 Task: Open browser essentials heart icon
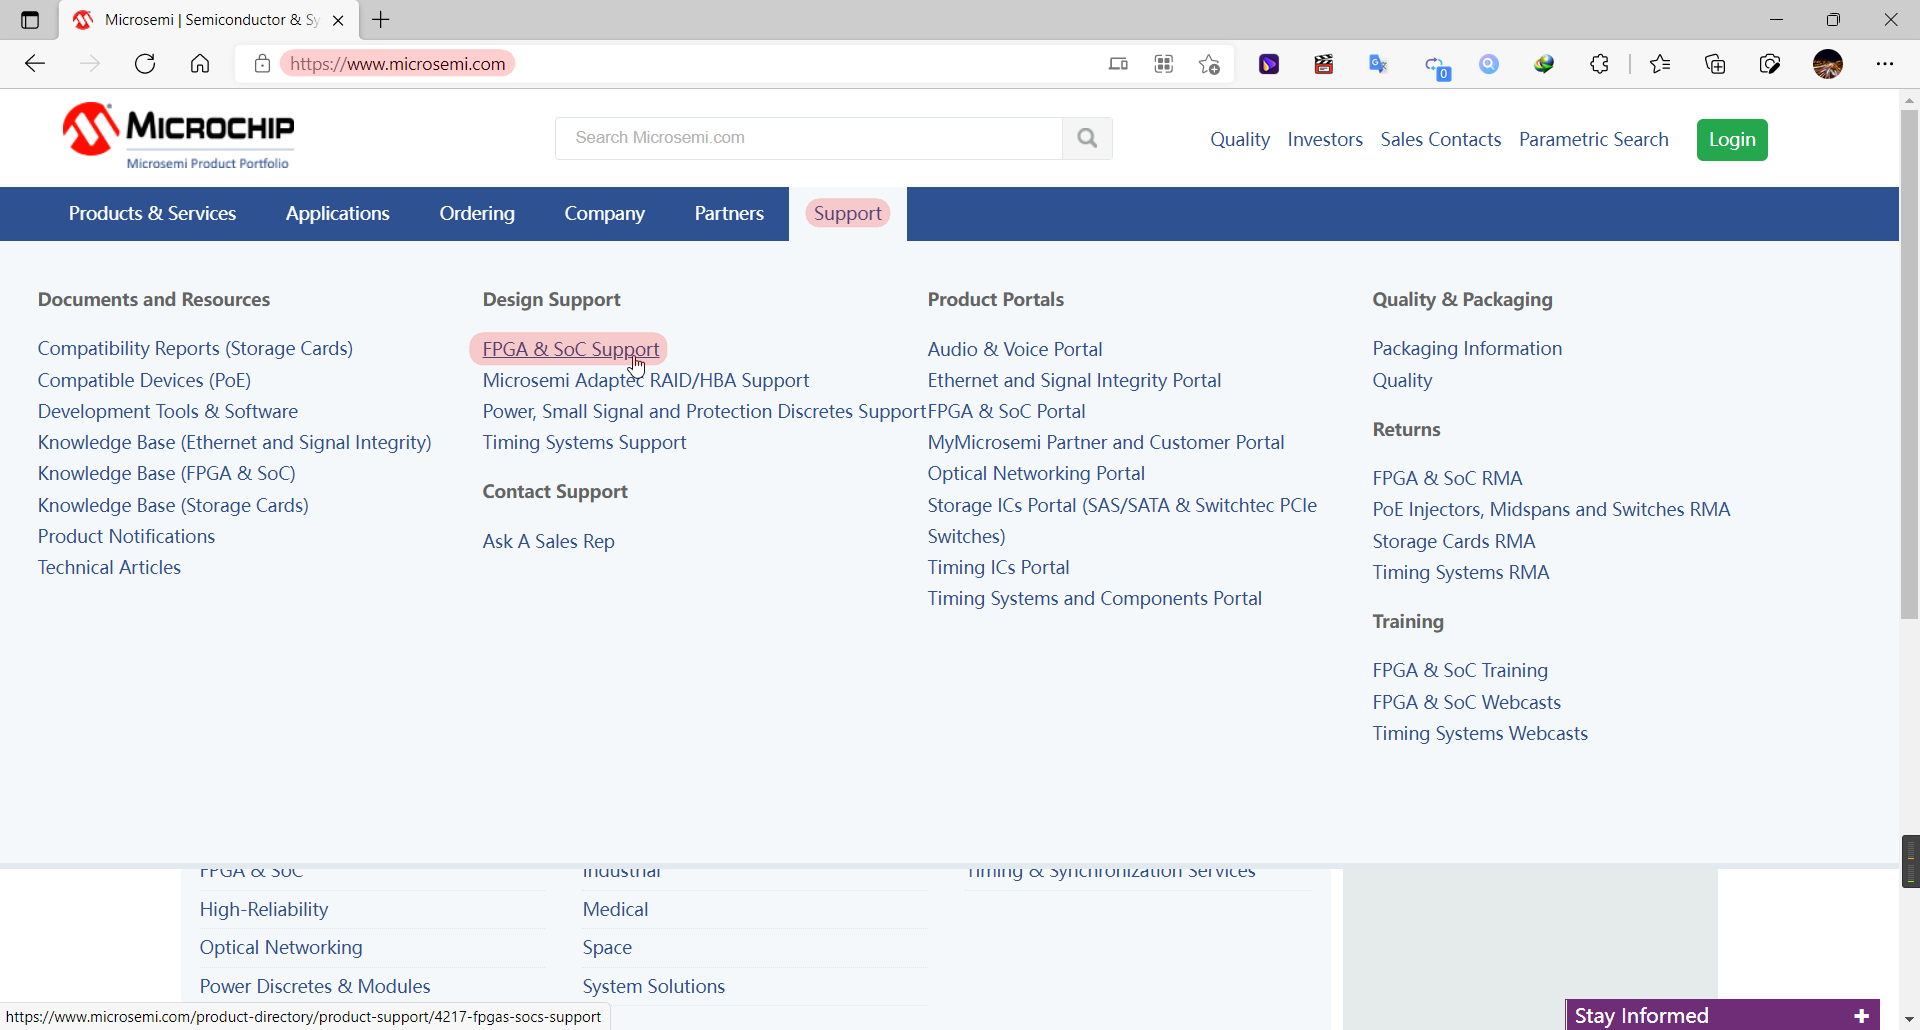click(1770, 64)
